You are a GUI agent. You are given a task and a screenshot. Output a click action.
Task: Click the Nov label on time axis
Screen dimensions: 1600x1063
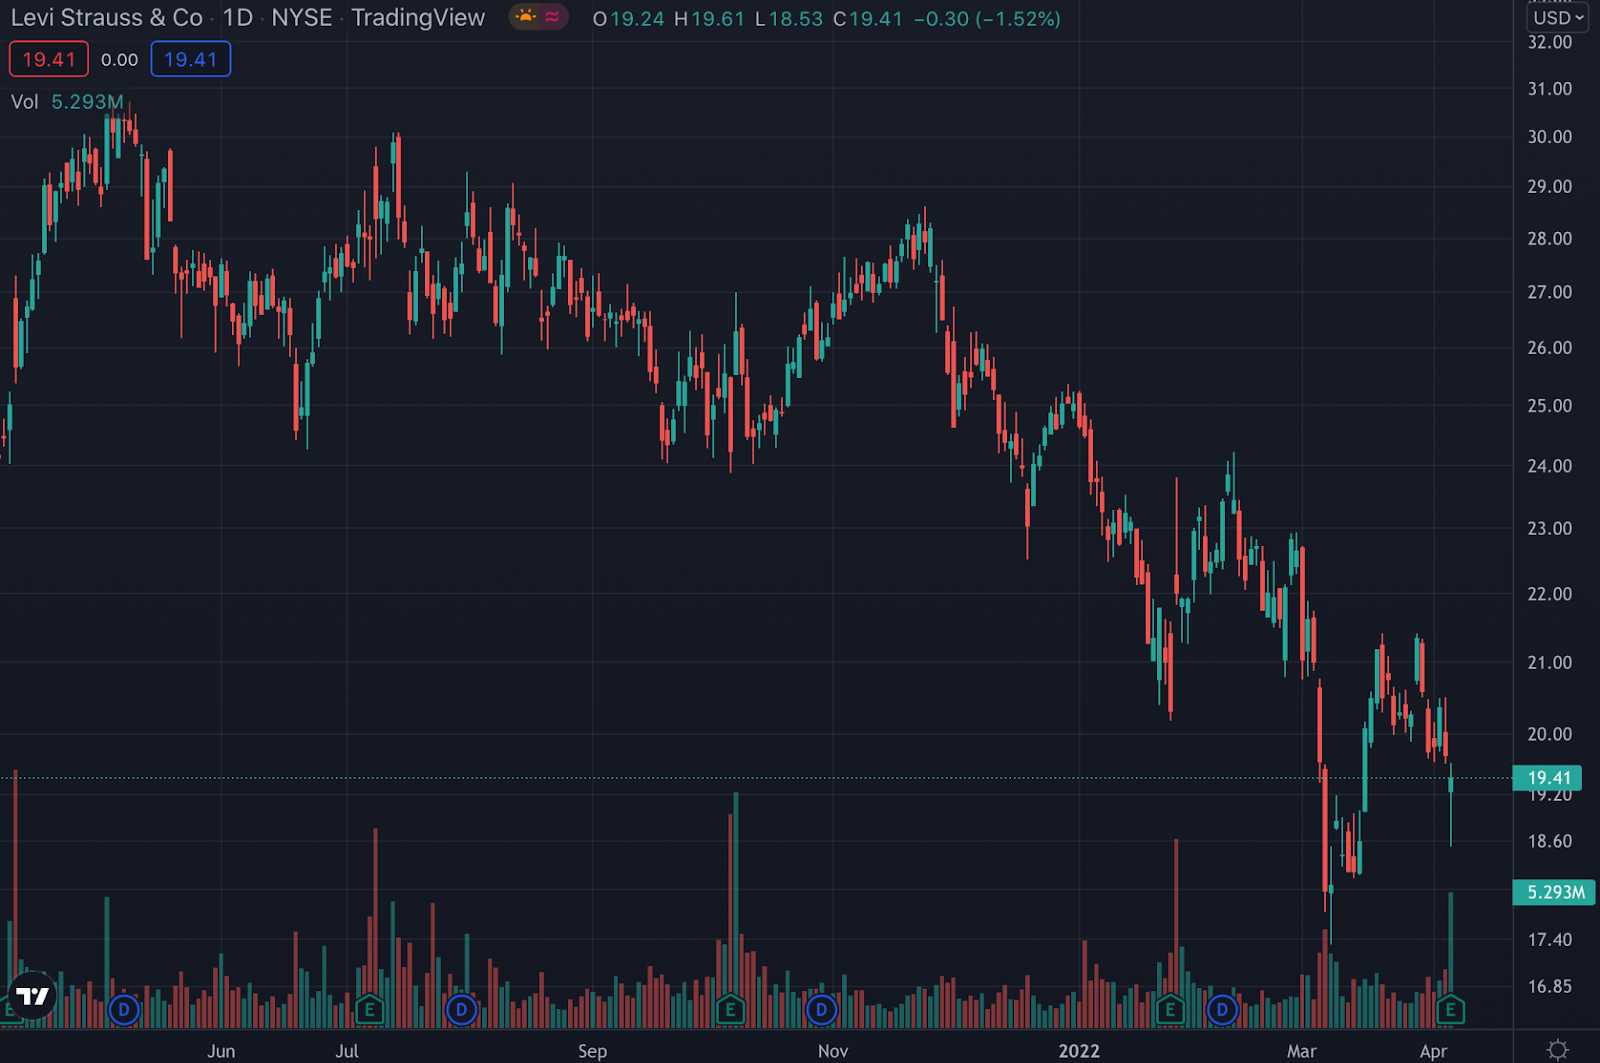click(833, 1051)
